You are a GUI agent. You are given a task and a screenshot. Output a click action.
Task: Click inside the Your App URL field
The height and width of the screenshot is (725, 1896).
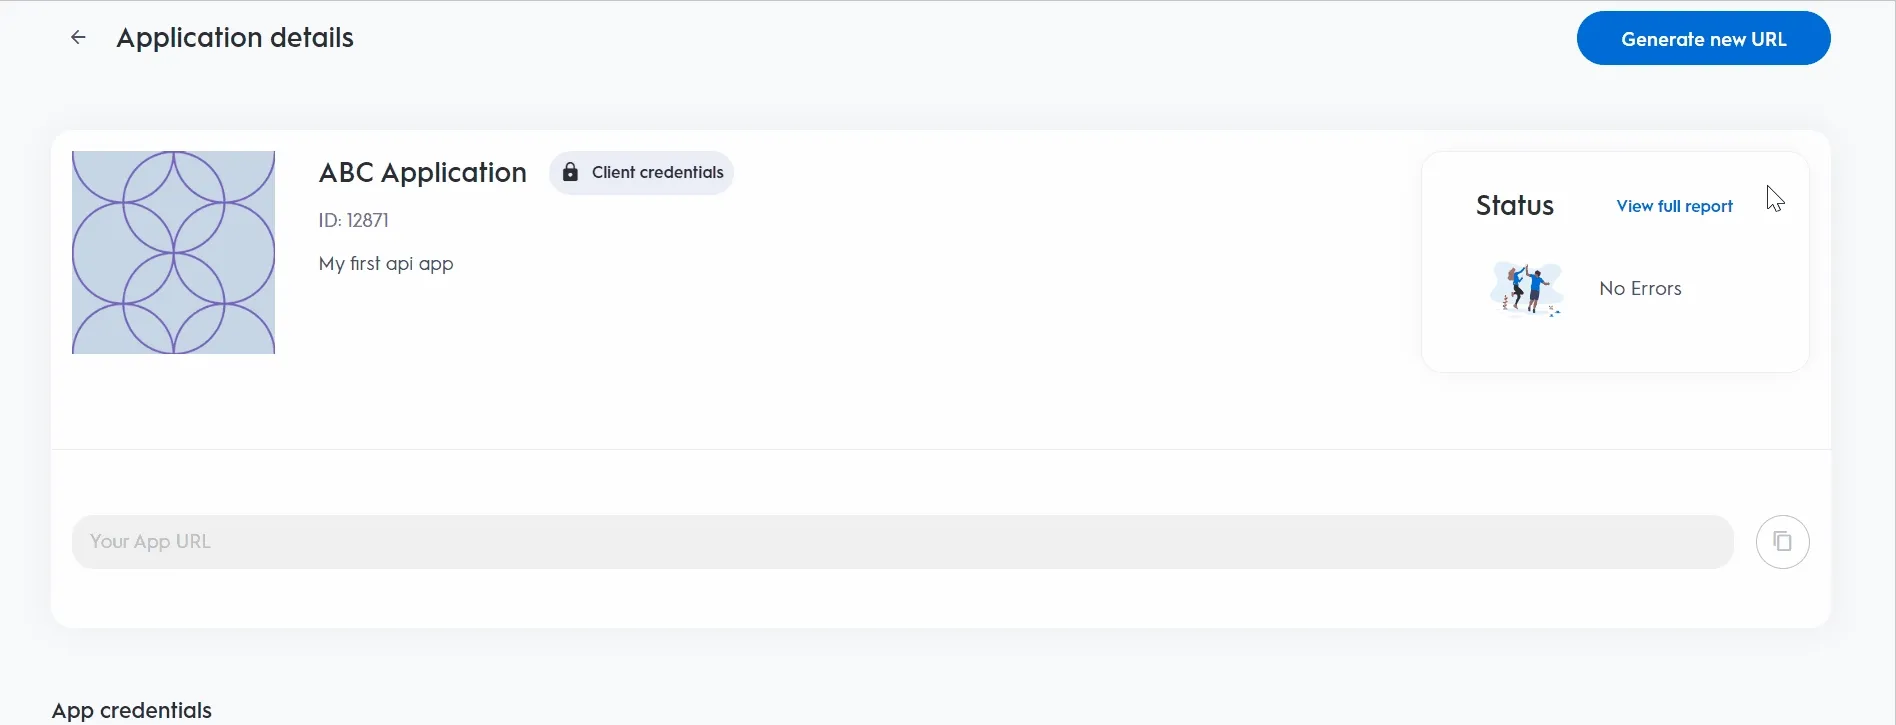pos(800,541)
